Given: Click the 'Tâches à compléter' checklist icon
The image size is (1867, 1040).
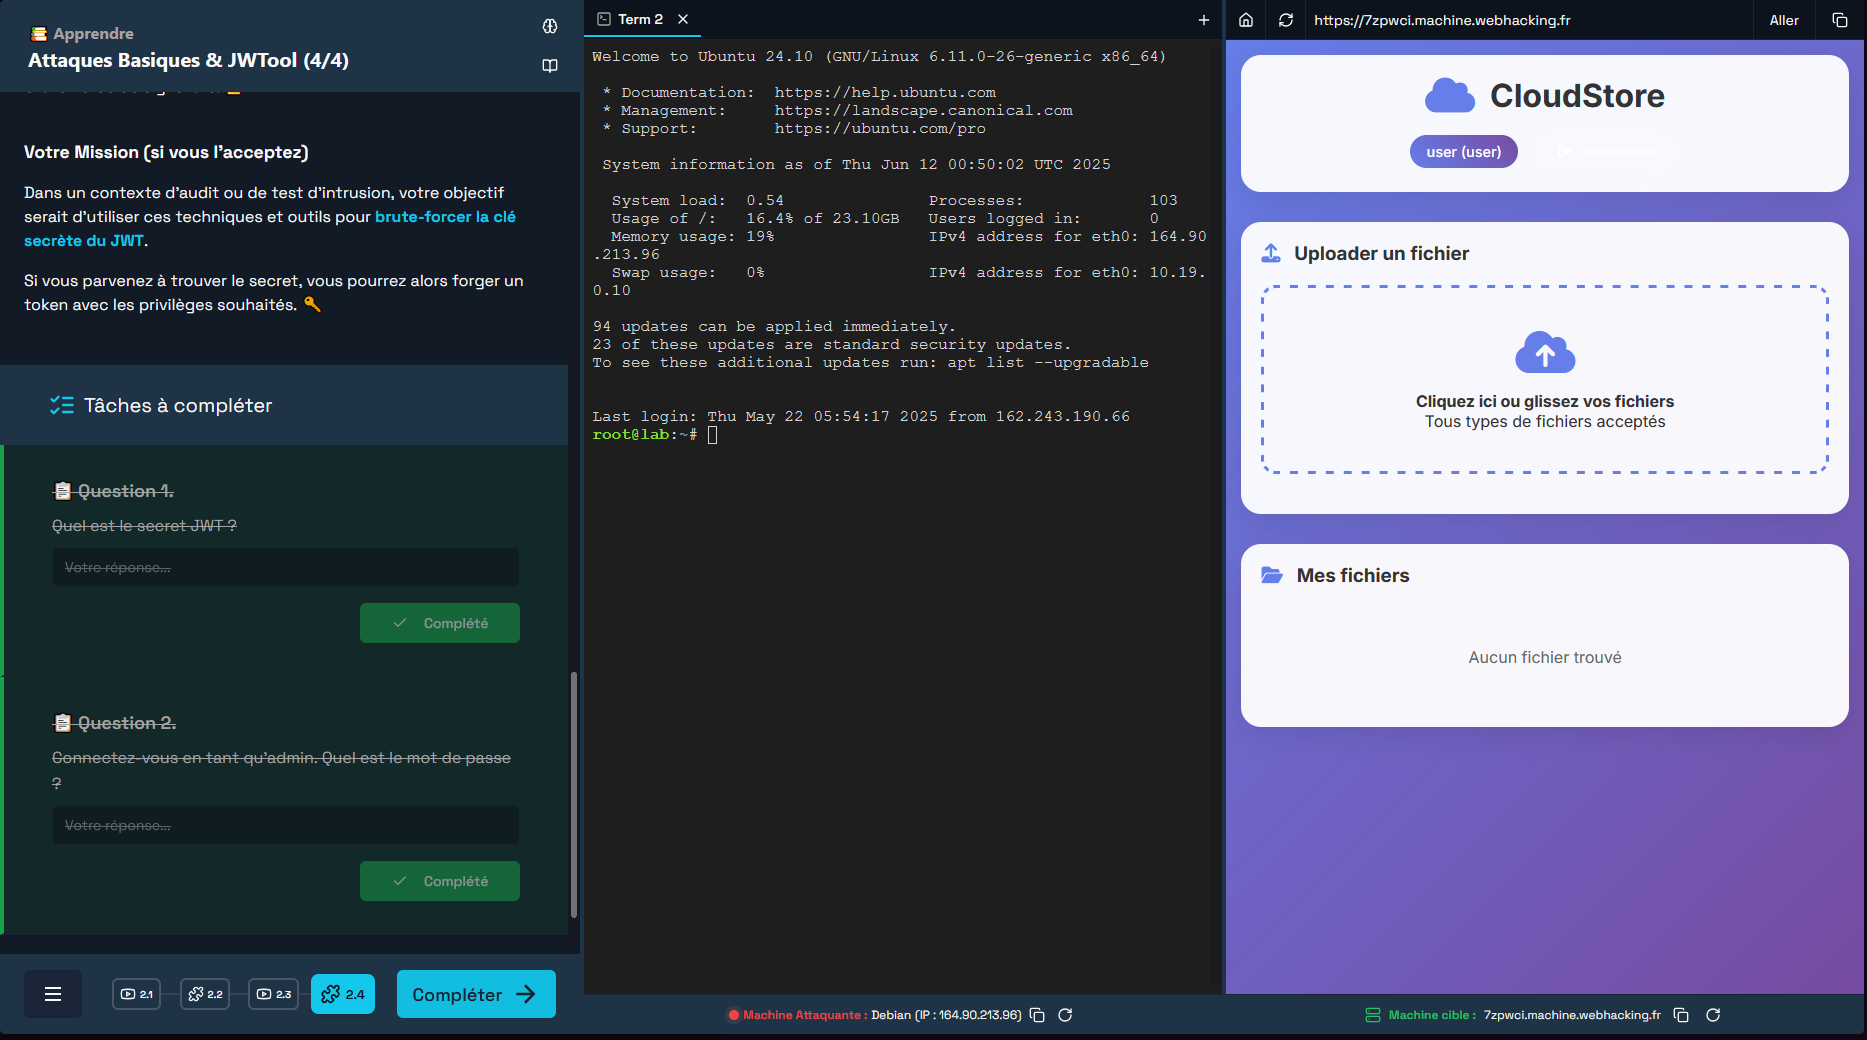Looking at the screenshot, I should [x=62, y=405].
